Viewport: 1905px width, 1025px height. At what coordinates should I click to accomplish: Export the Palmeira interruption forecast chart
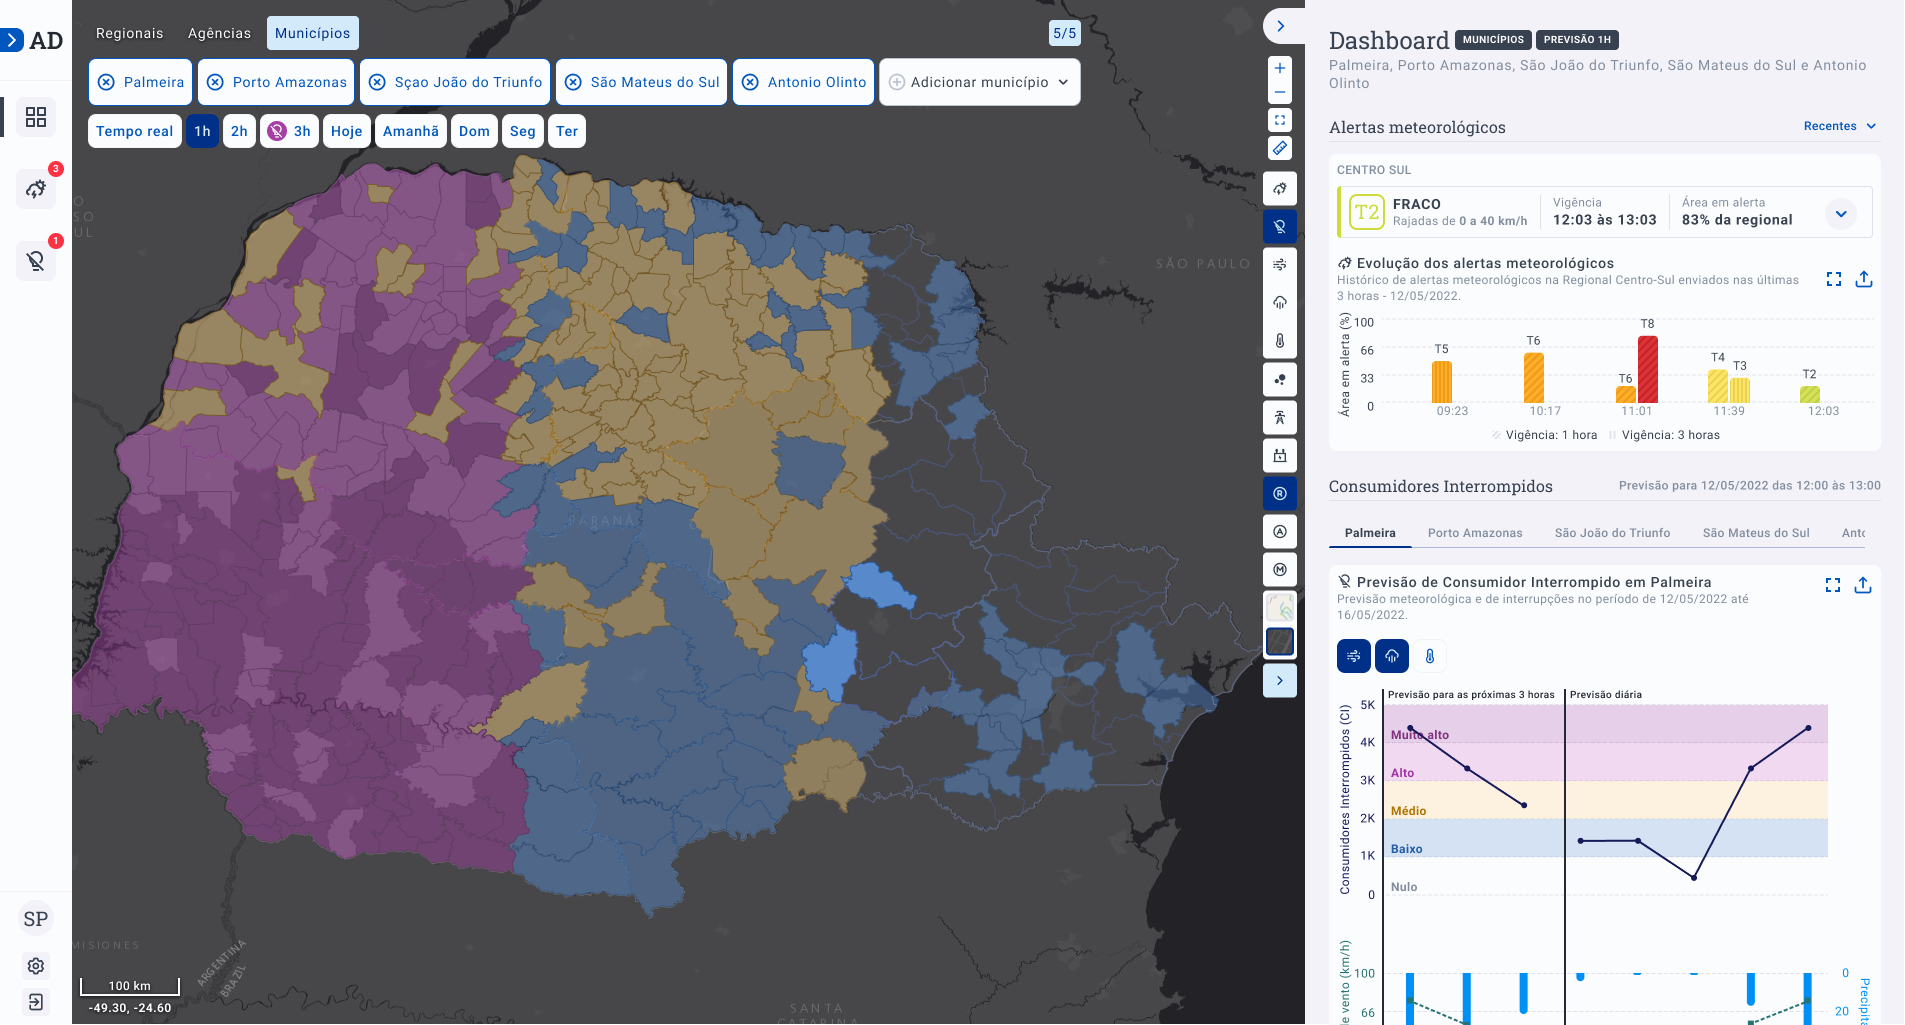1862,585
